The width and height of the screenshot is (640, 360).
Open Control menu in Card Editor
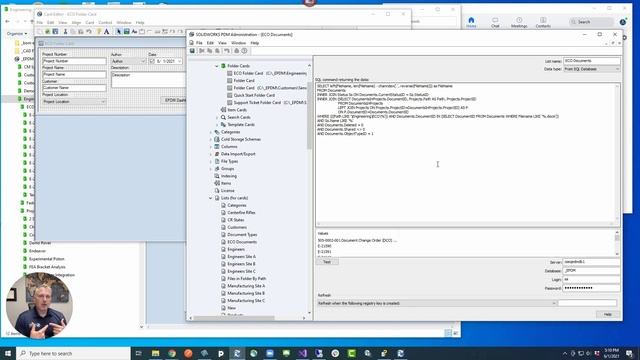[x=105, y=22]
